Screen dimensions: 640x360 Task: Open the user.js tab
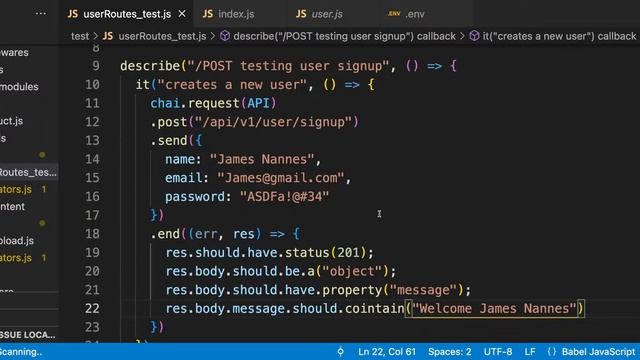point(327,14)
